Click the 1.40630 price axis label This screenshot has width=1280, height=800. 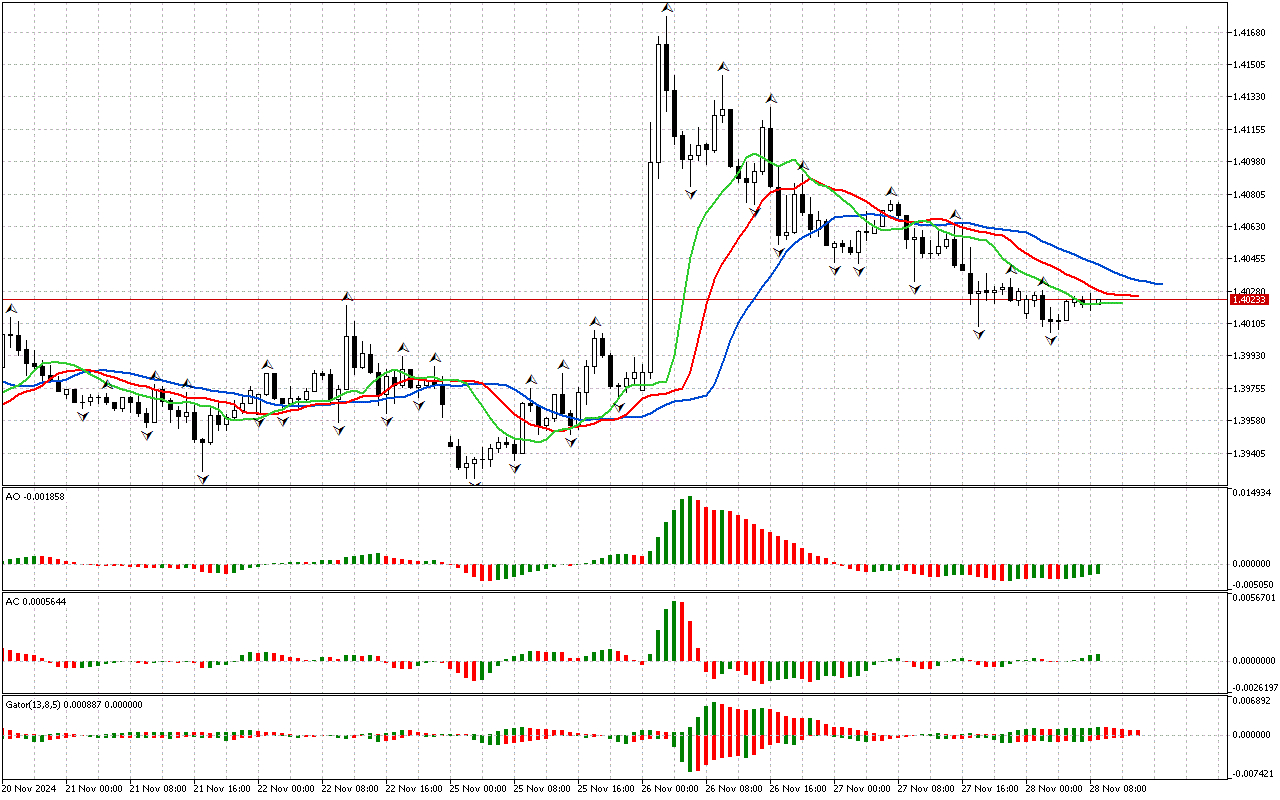(x=1249, y=227)
